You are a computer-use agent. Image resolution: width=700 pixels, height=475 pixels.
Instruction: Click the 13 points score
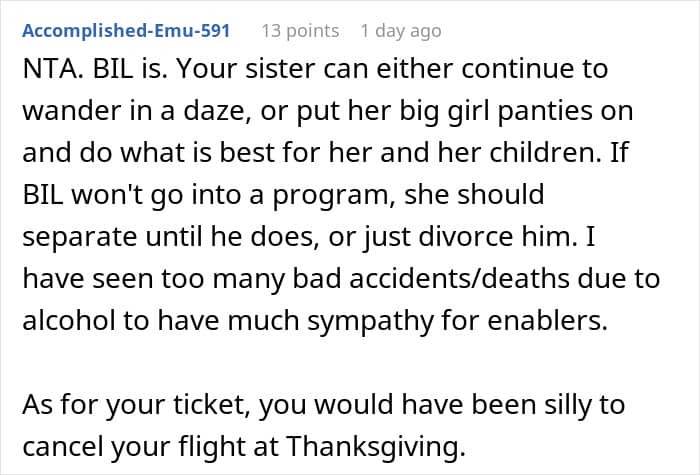[x=300, y=31]
